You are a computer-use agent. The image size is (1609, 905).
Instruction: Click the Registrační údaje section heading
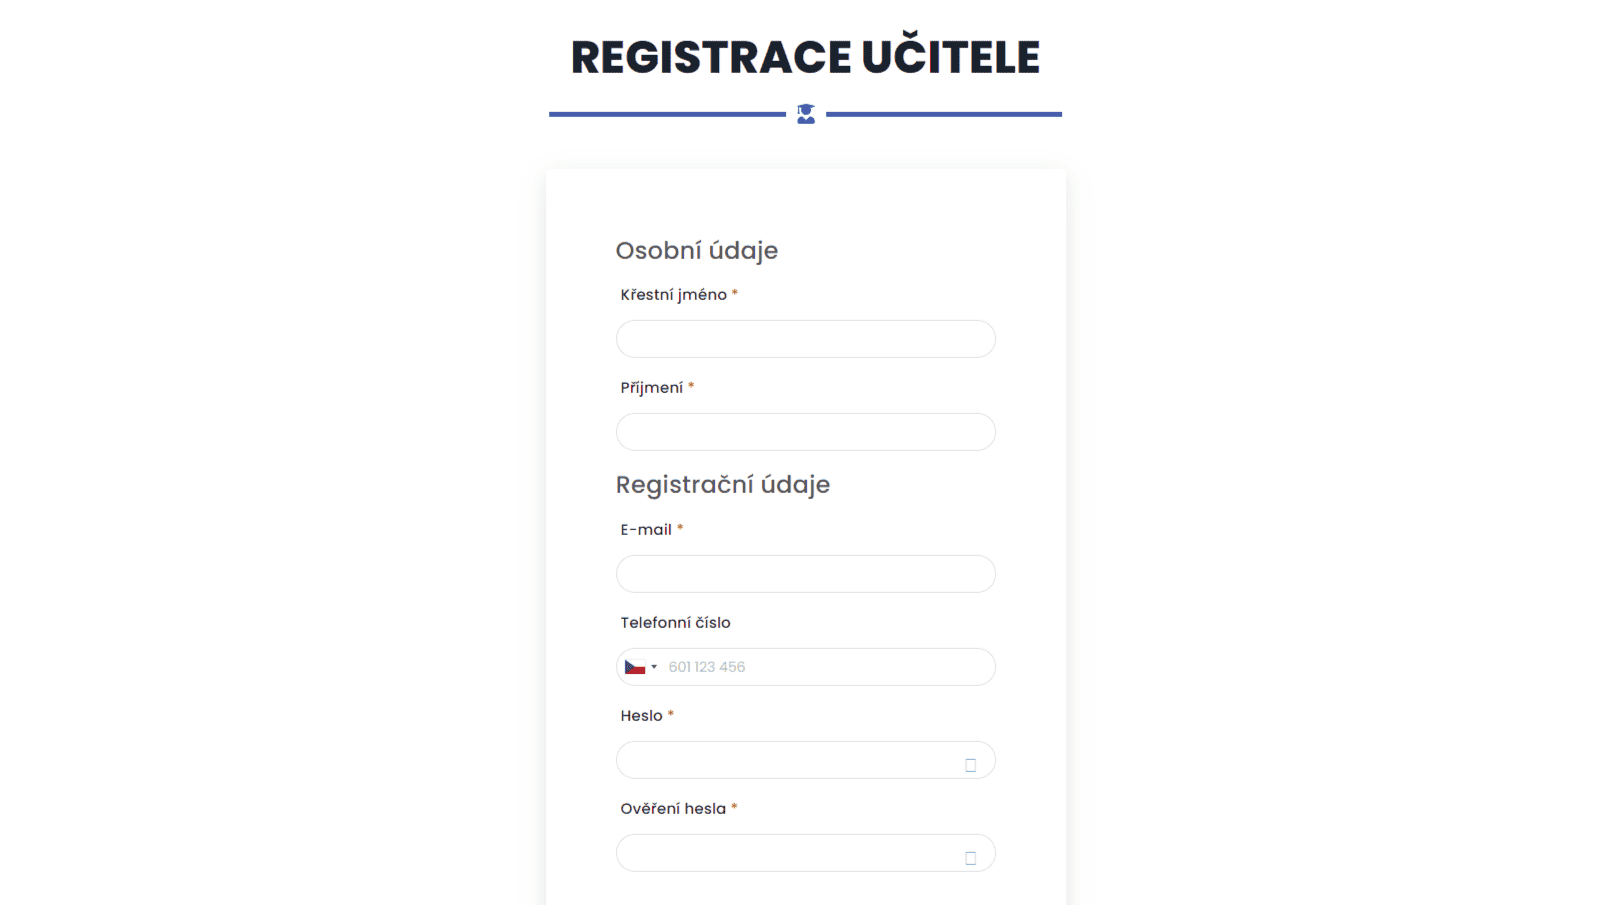722,485
